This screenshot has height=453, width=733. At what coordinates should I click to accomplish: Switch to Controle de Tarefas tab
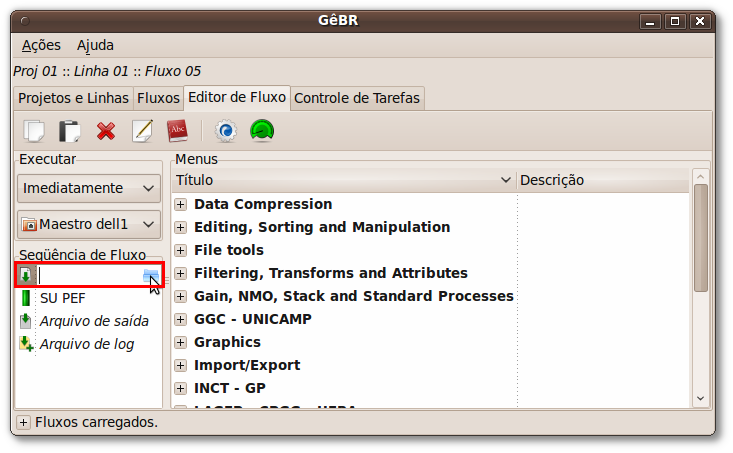point(357,98)
